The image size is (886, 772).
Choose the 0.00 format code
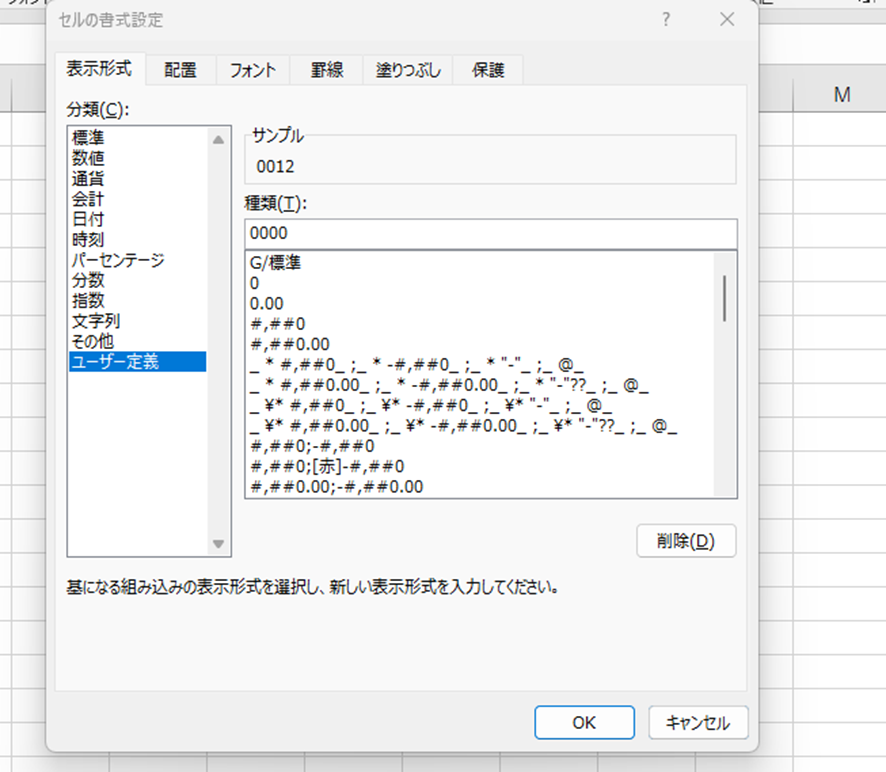(266, 304)
